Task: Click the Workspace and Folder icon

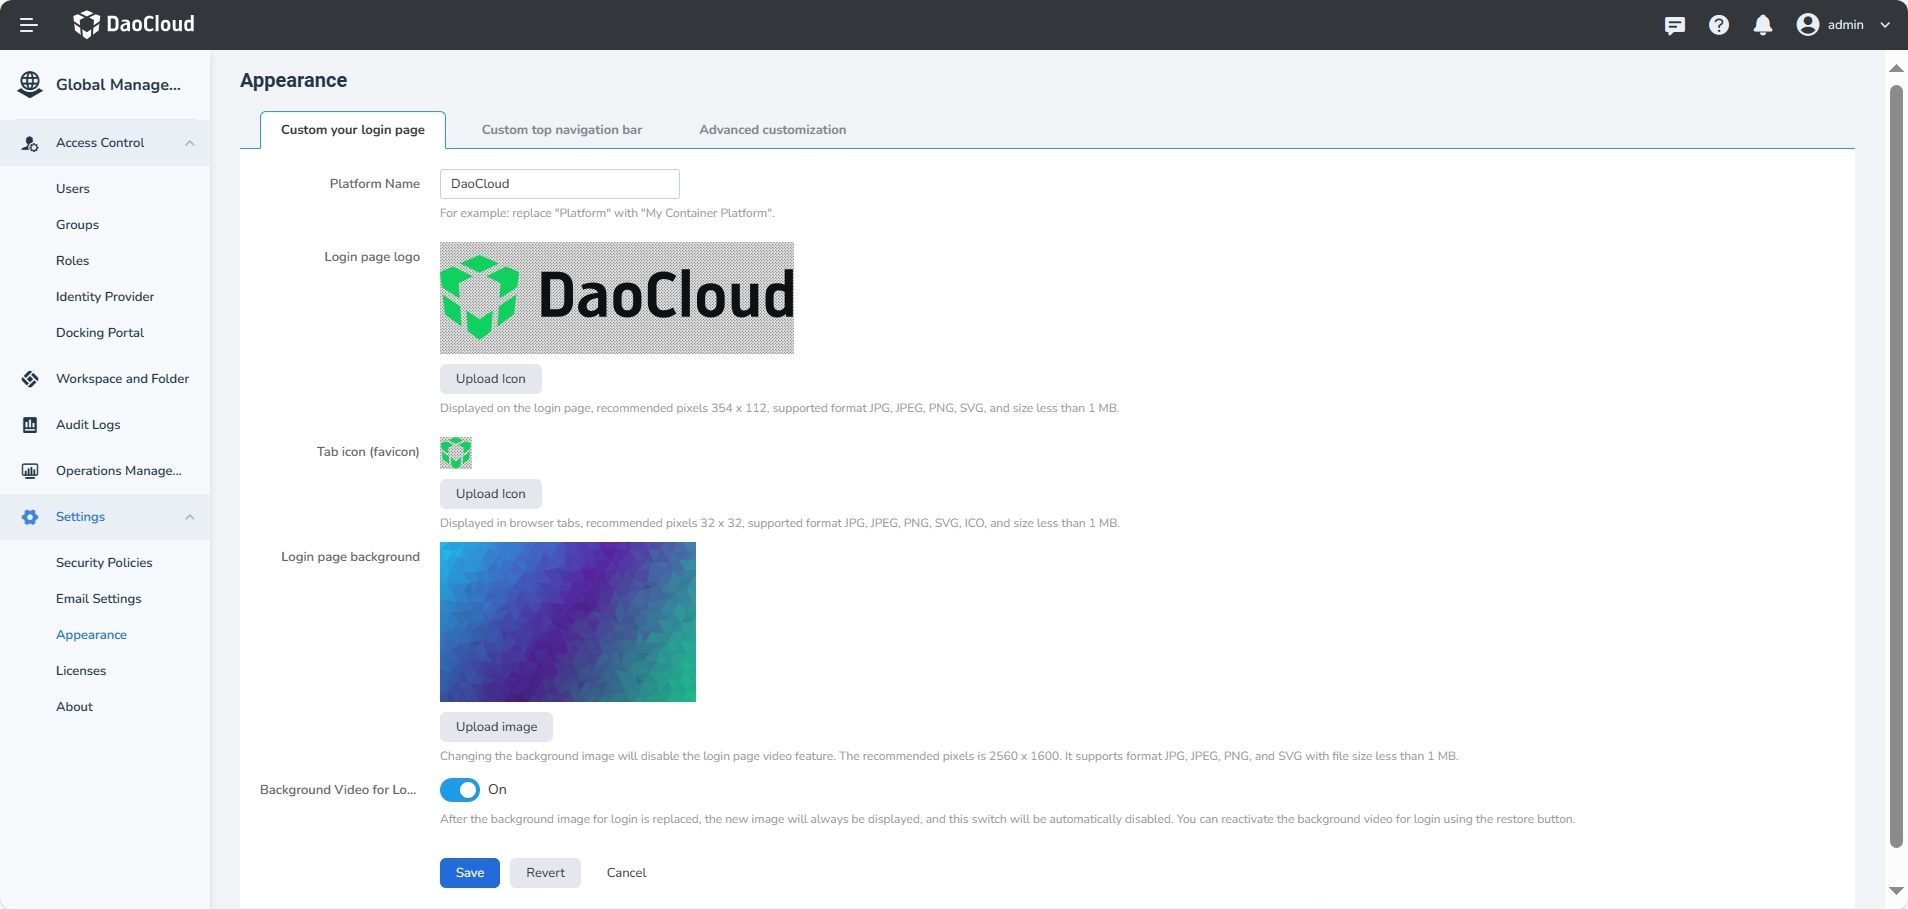Action: [30, 379]
